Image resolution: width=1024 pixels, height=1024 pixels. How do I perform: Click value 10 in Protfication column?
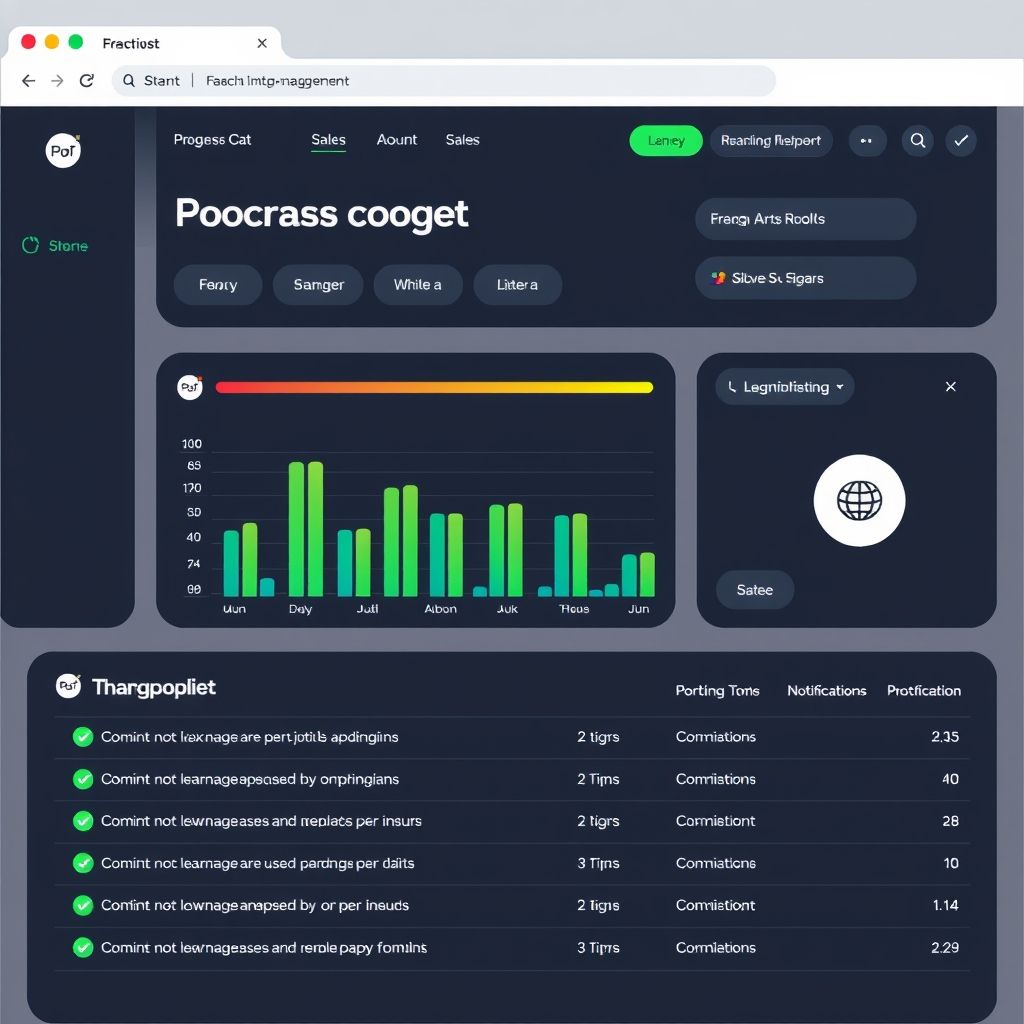pyautogui.click(x=951, y=863)
